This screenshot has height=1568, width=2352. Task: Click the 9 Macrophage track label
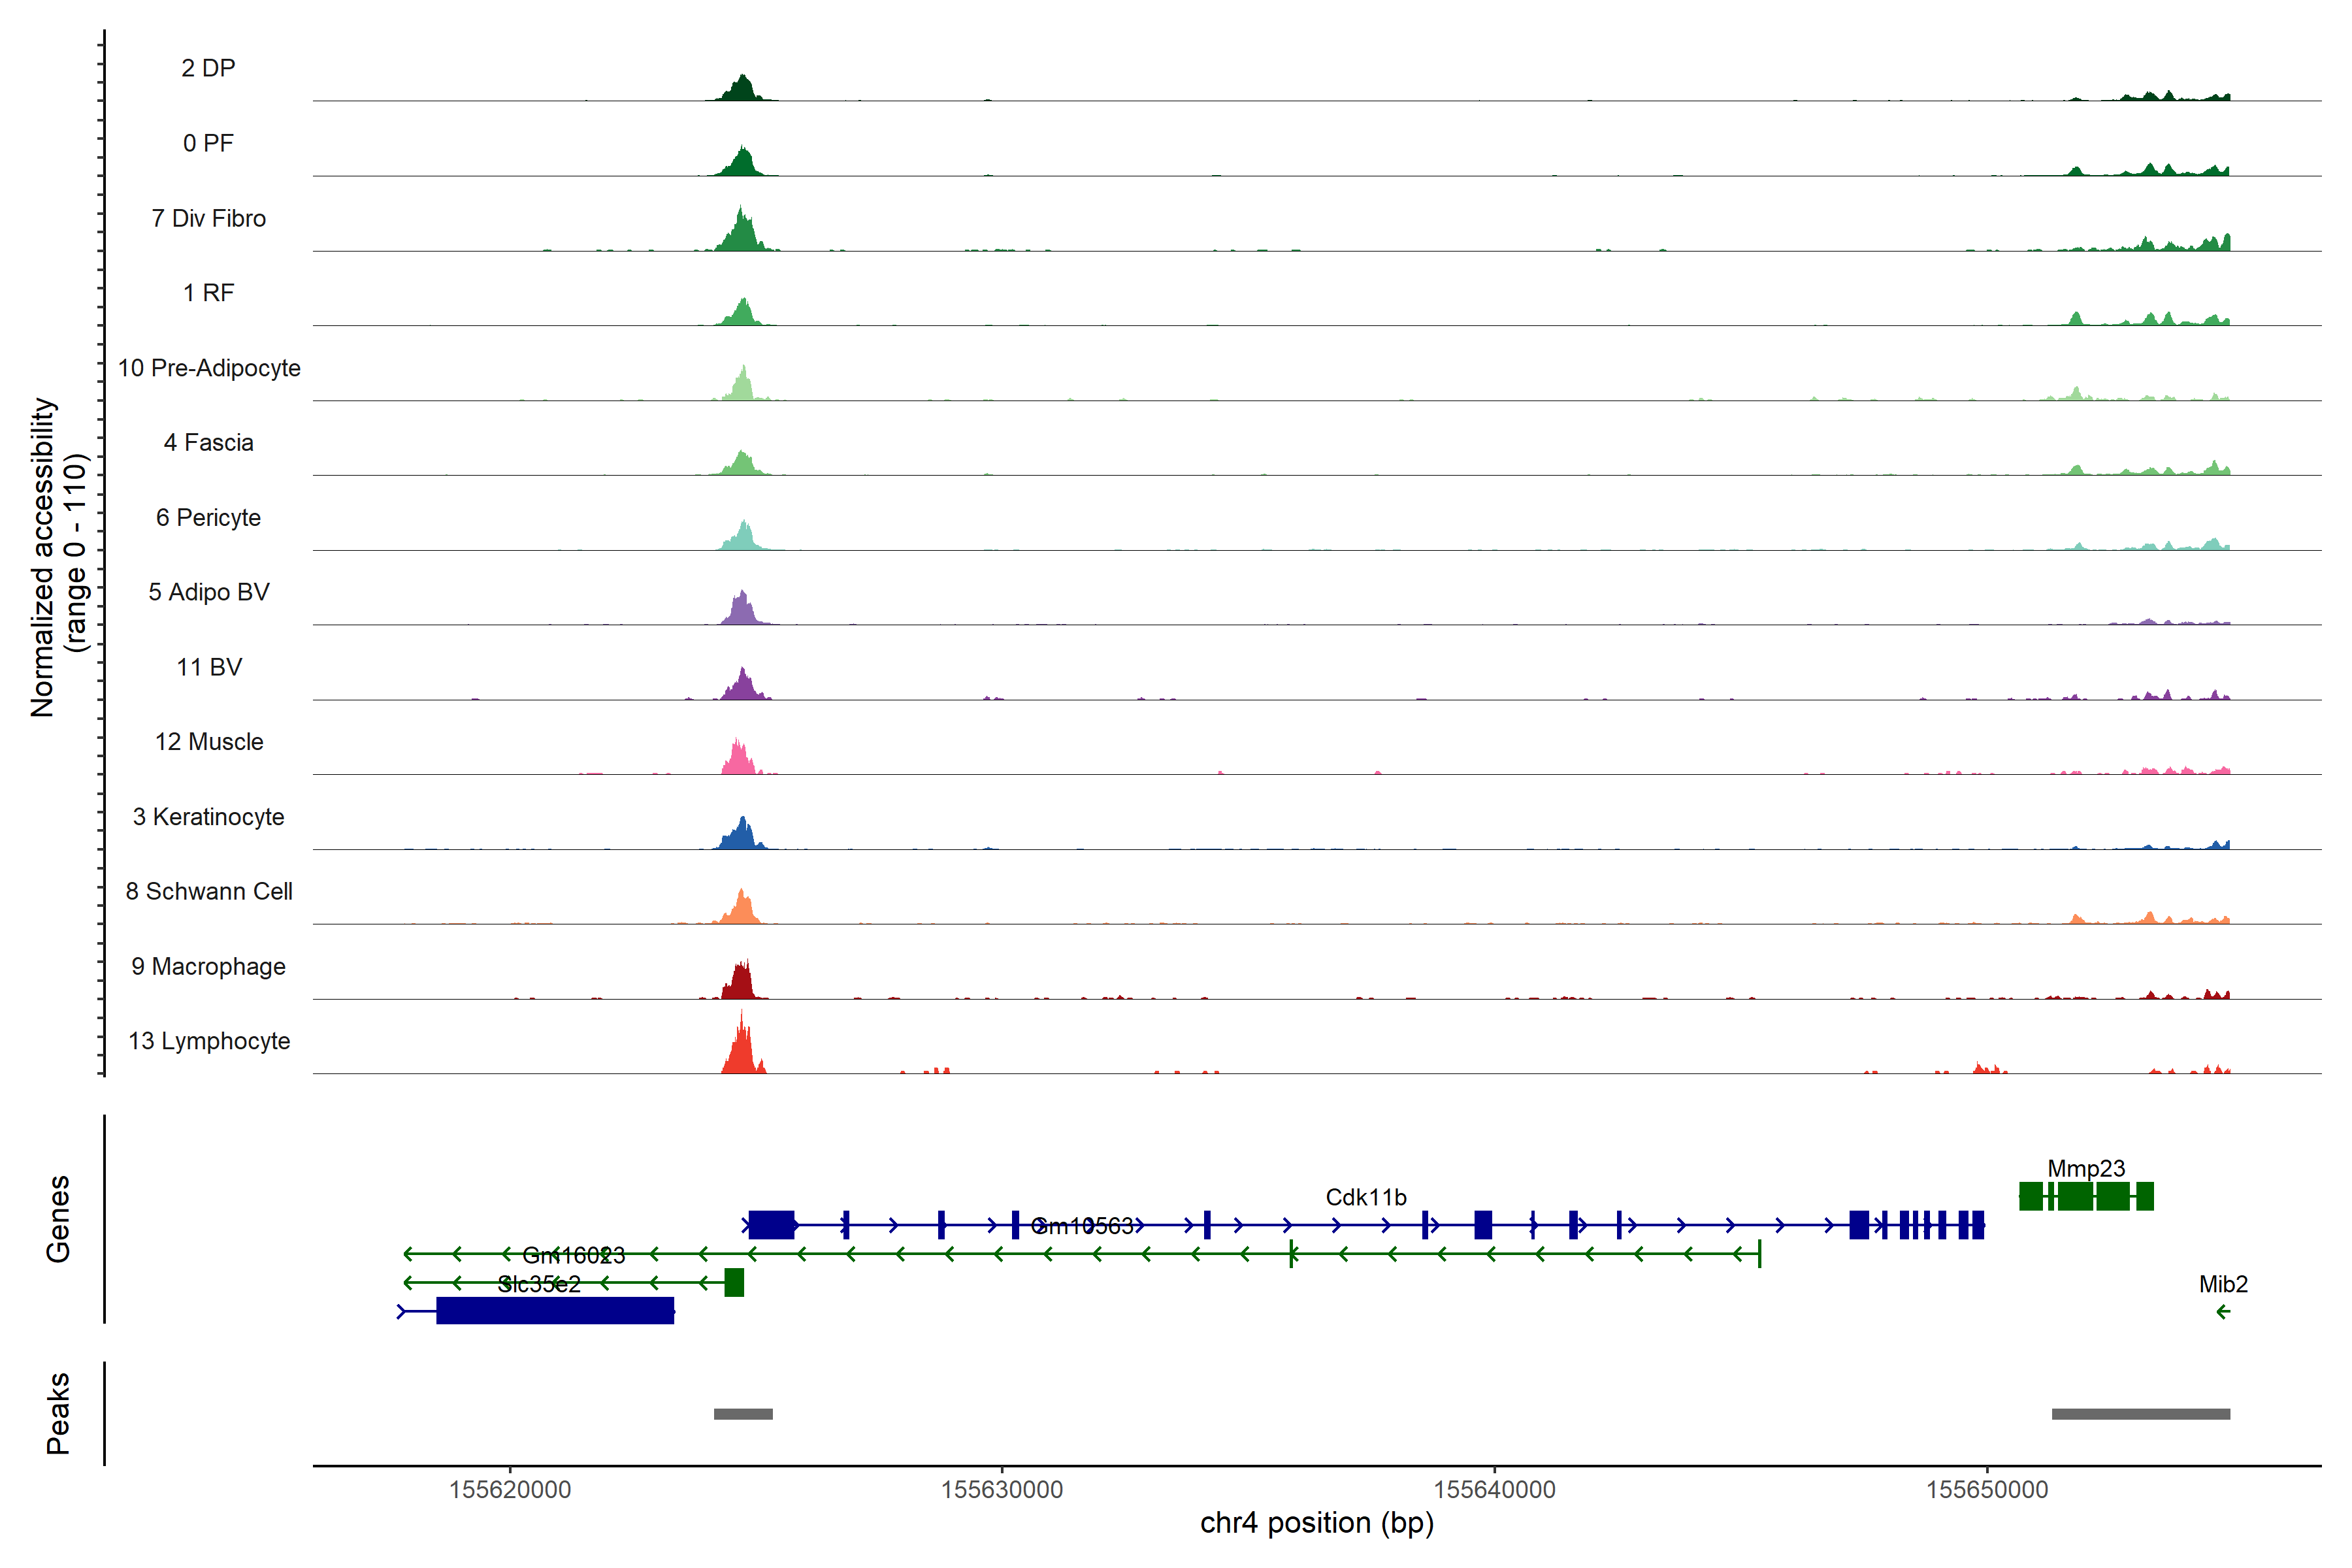[208, 966]
